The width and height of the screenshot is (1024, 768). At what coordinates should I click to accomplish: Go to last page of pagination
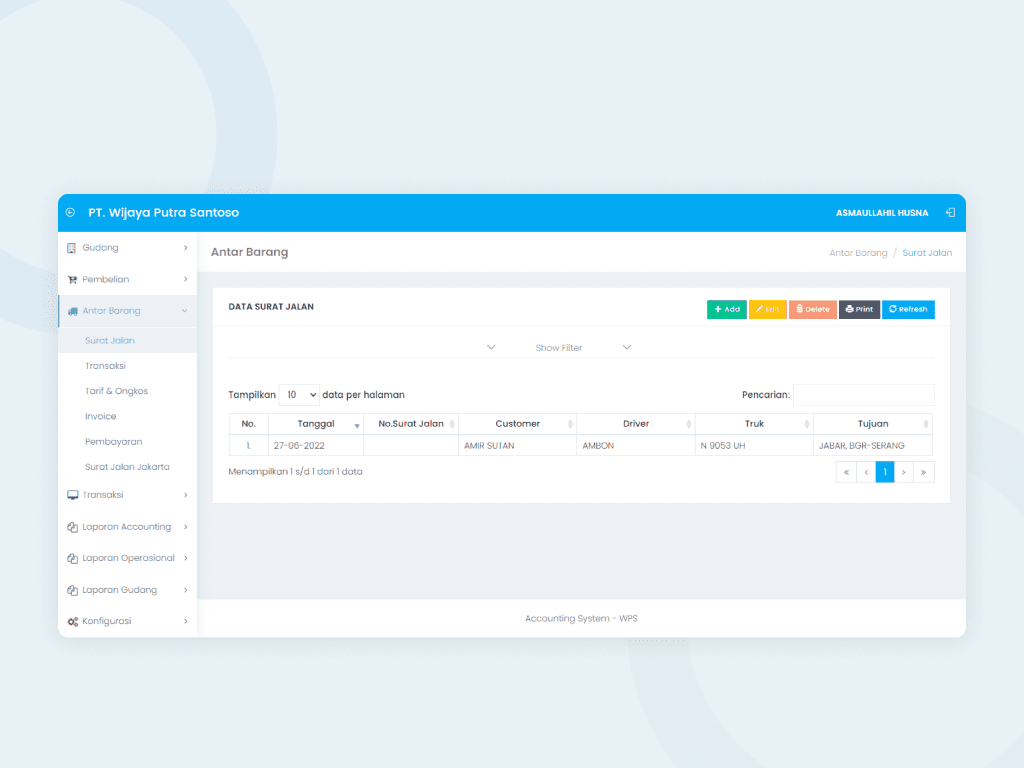(923, 472)
